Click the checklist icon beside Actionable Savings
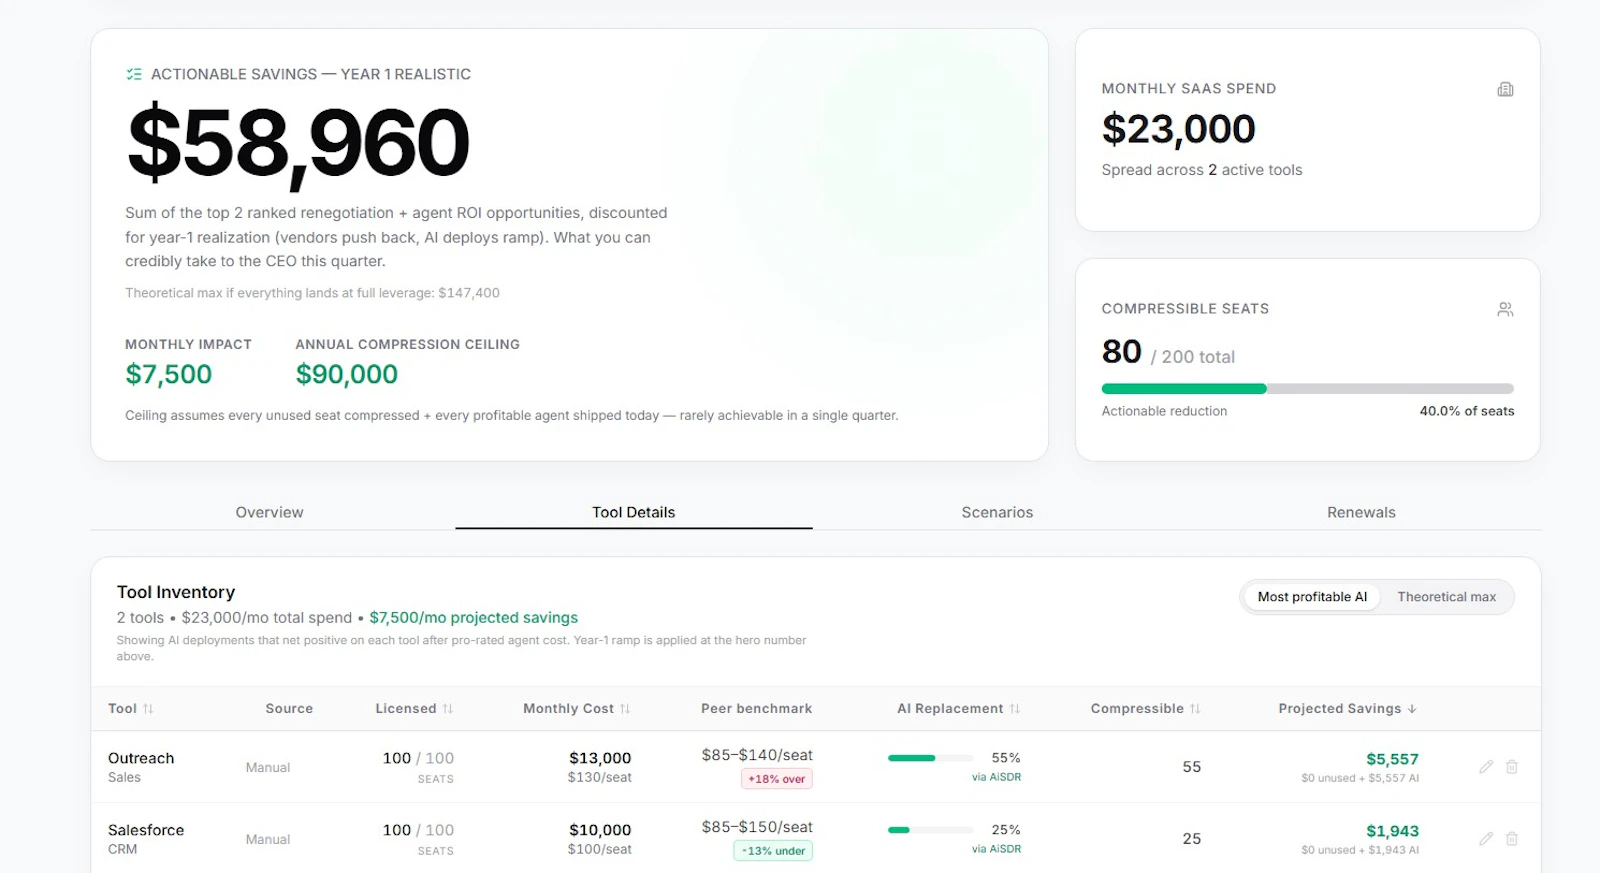1600x873 pixels. pos(134,74)
